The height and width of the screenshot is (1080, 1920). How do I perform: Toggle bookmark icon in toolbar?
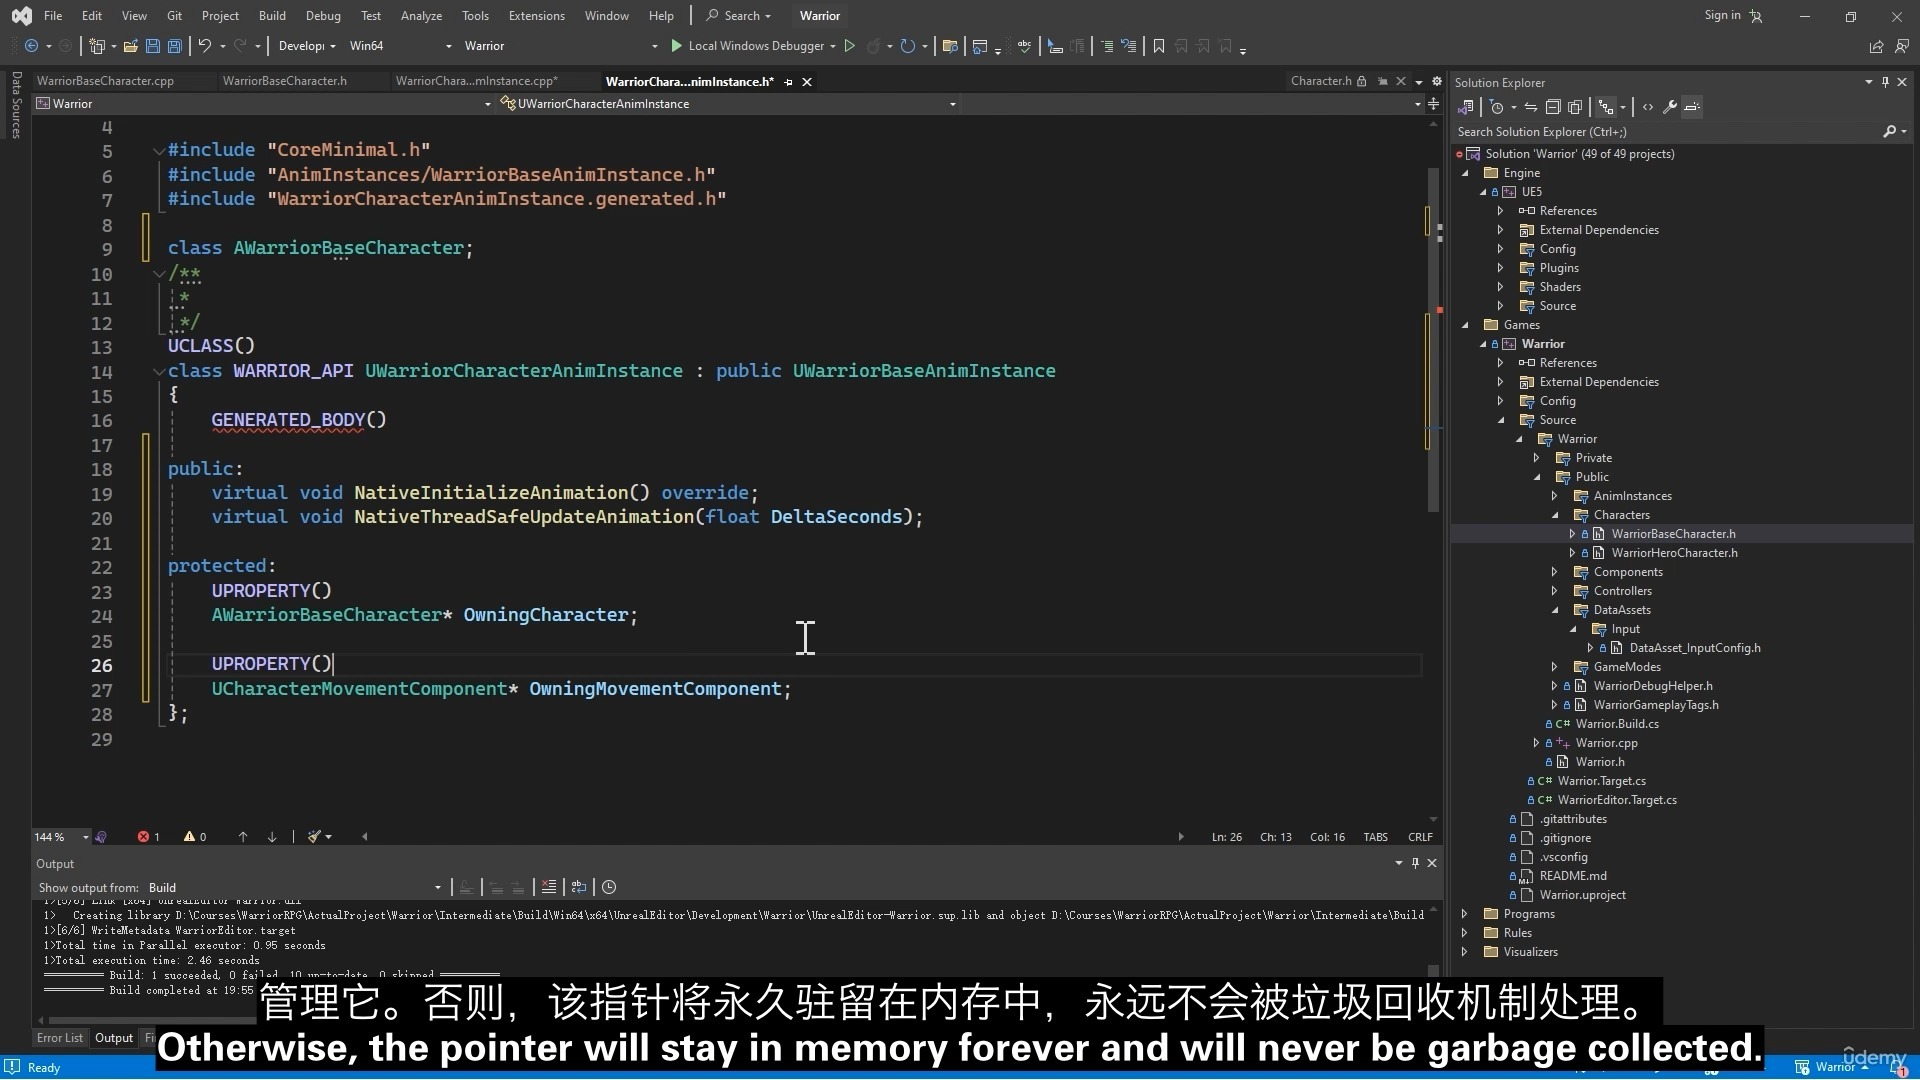[x=1159, y=46]
